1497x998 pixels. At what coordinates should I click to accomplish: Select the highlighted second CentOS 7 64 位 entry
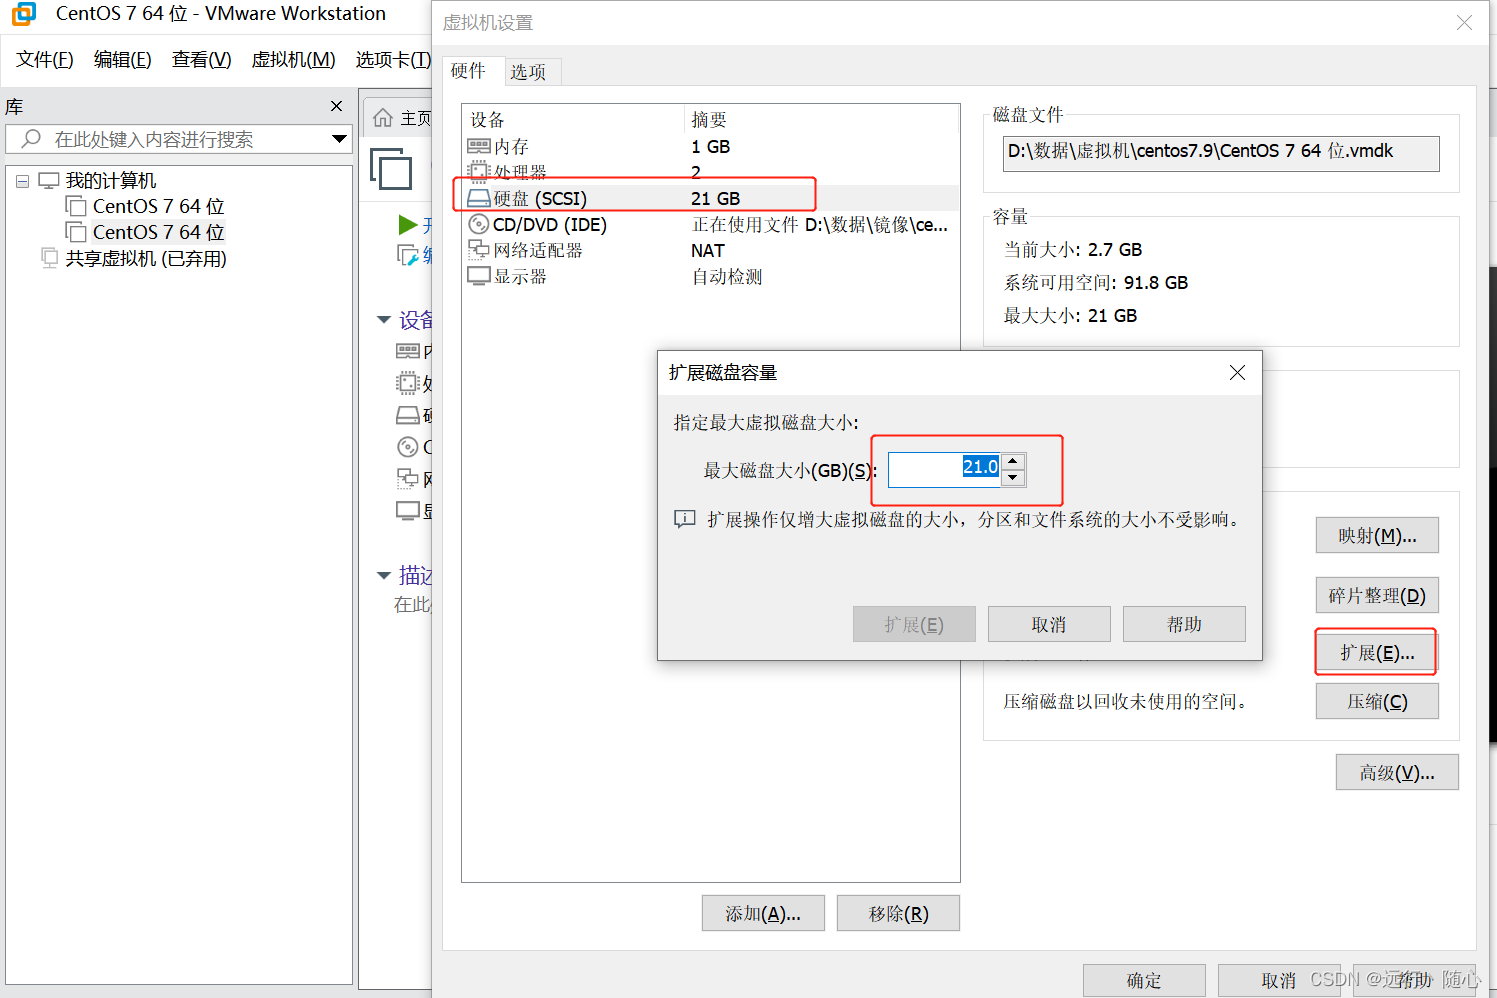158,232
